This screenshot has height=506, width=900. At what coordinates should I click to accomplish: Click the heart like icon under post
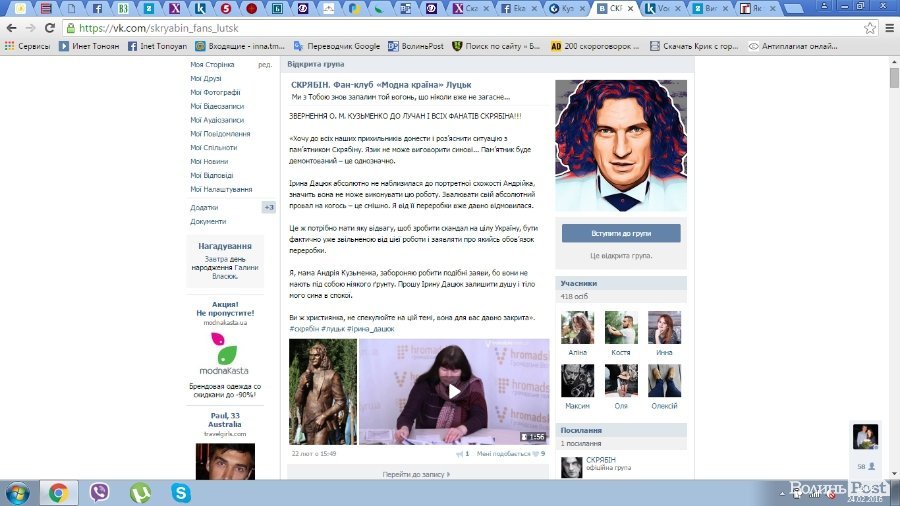pos(535,454)
